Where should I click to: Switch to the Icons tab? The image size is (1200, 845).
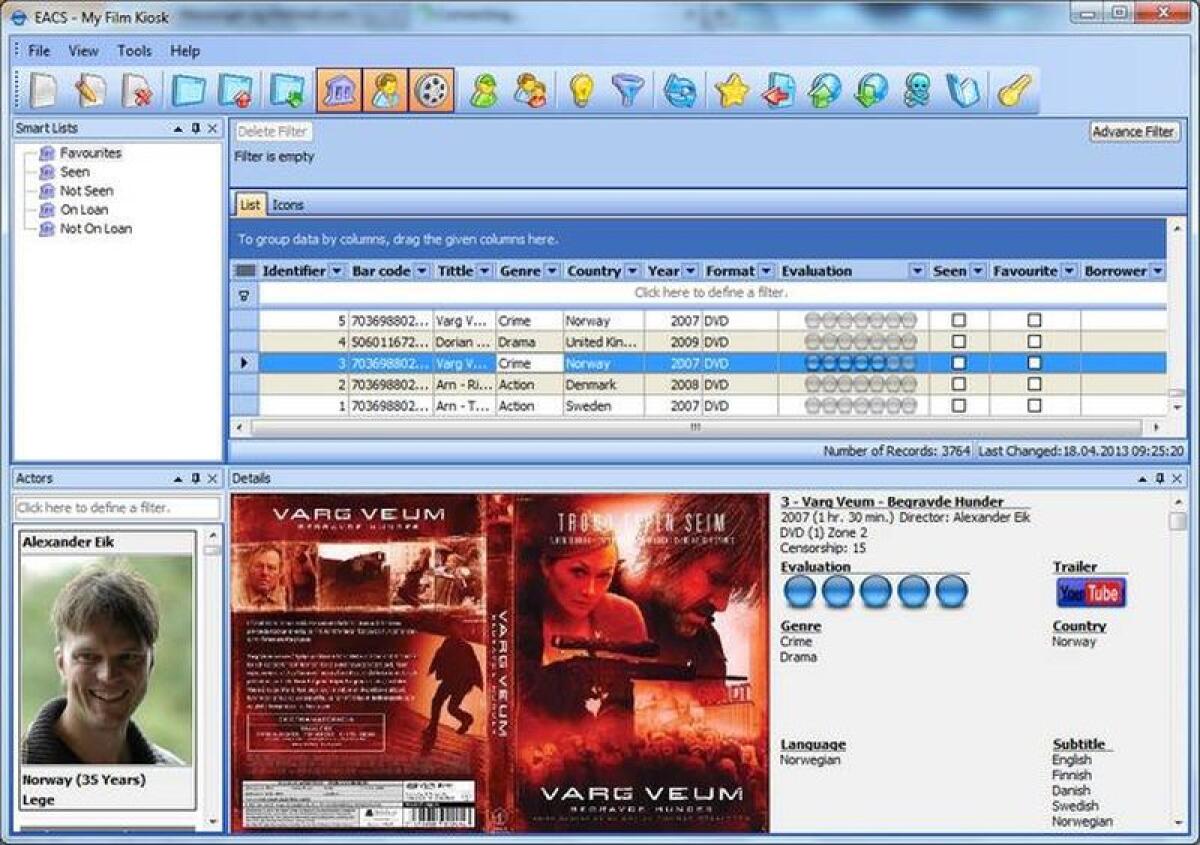(x=288, y=204)
